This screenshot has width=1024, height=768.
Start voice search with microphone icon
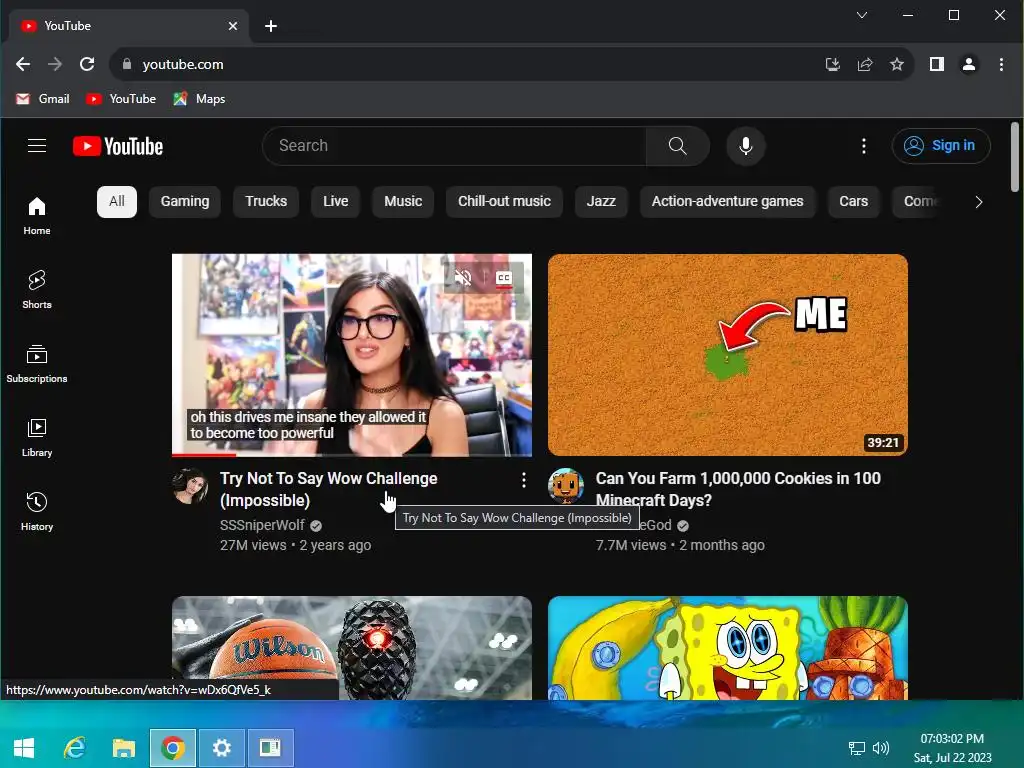tap(746, 146)
